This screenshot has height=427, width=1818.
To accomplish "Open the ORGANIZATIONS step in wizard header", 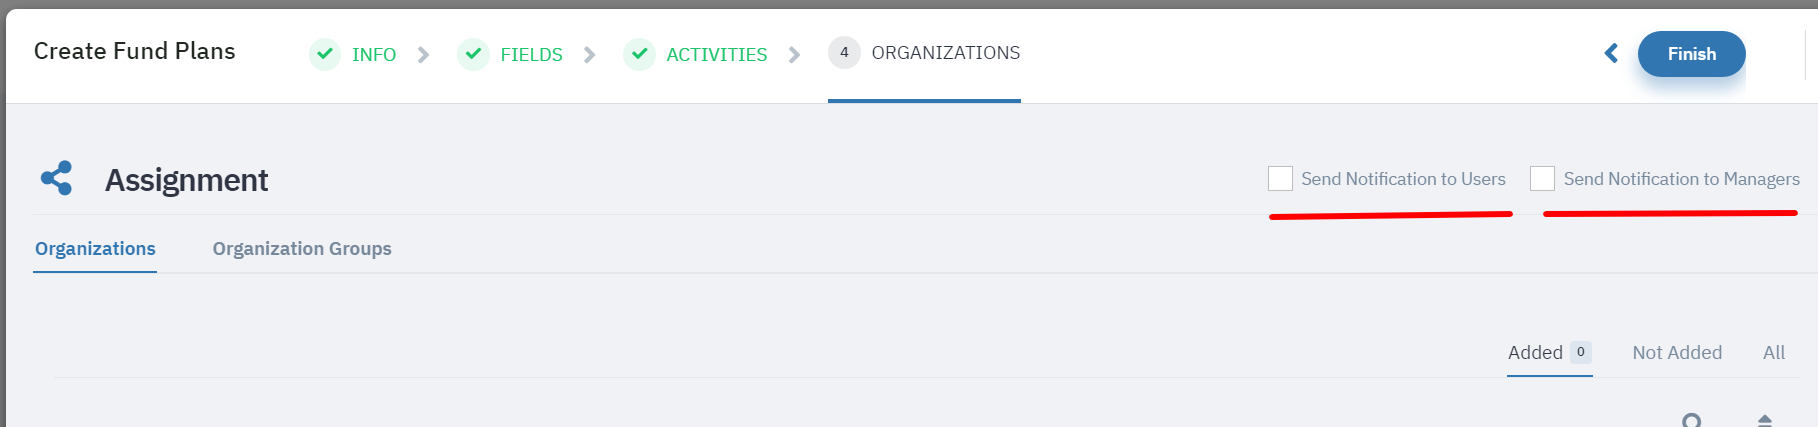I will [946, 53].
